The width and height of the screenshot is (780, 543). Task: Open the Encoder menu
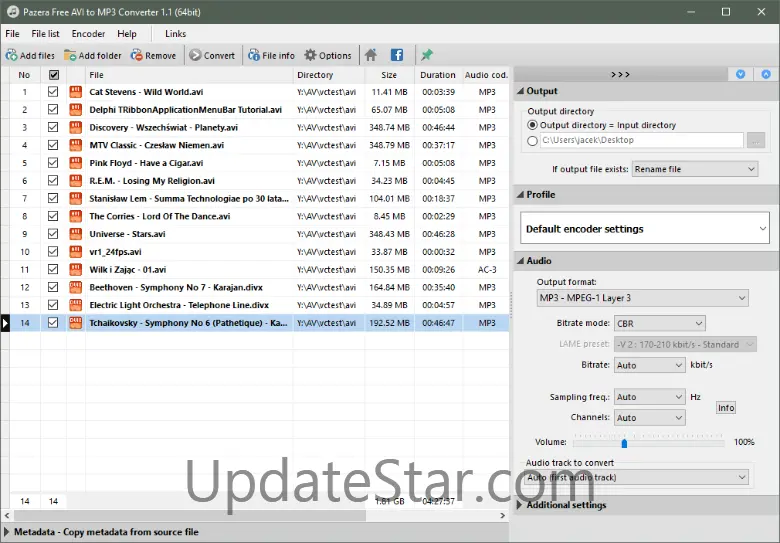click(x=88, y=34)
